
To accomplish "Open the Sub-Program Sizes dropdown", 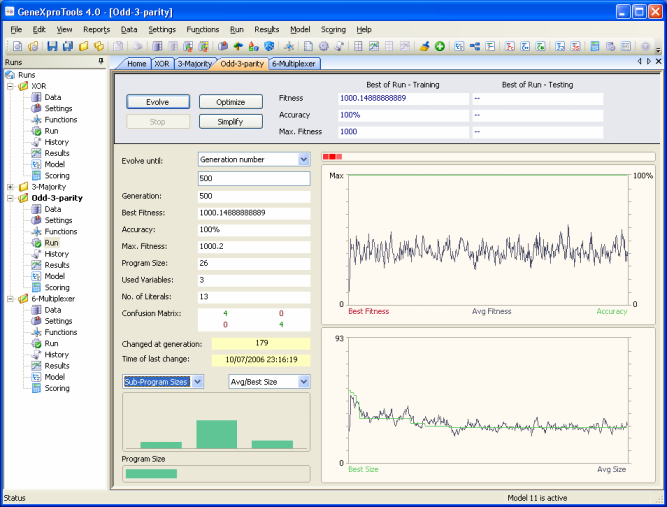I will (x=197, y=382).
